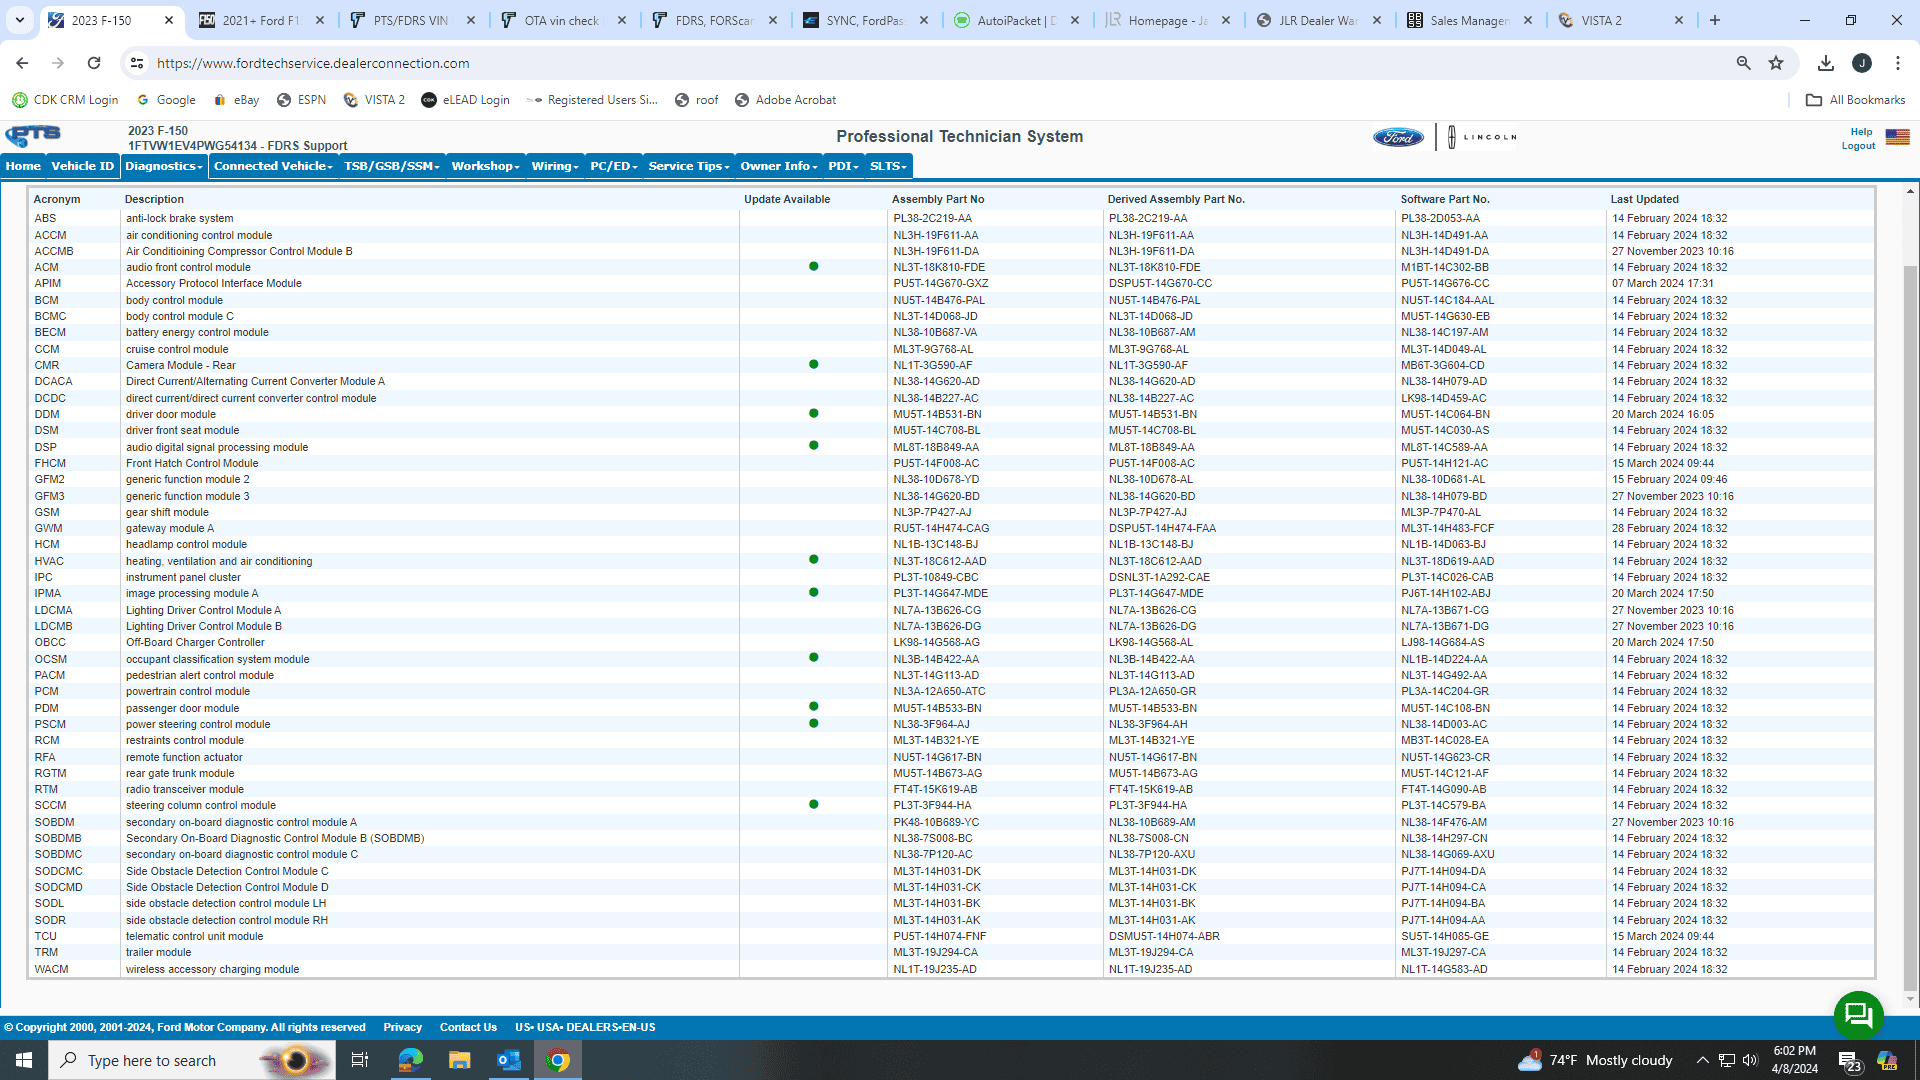Click the Ford oval logo

(x=1398, y=137)
